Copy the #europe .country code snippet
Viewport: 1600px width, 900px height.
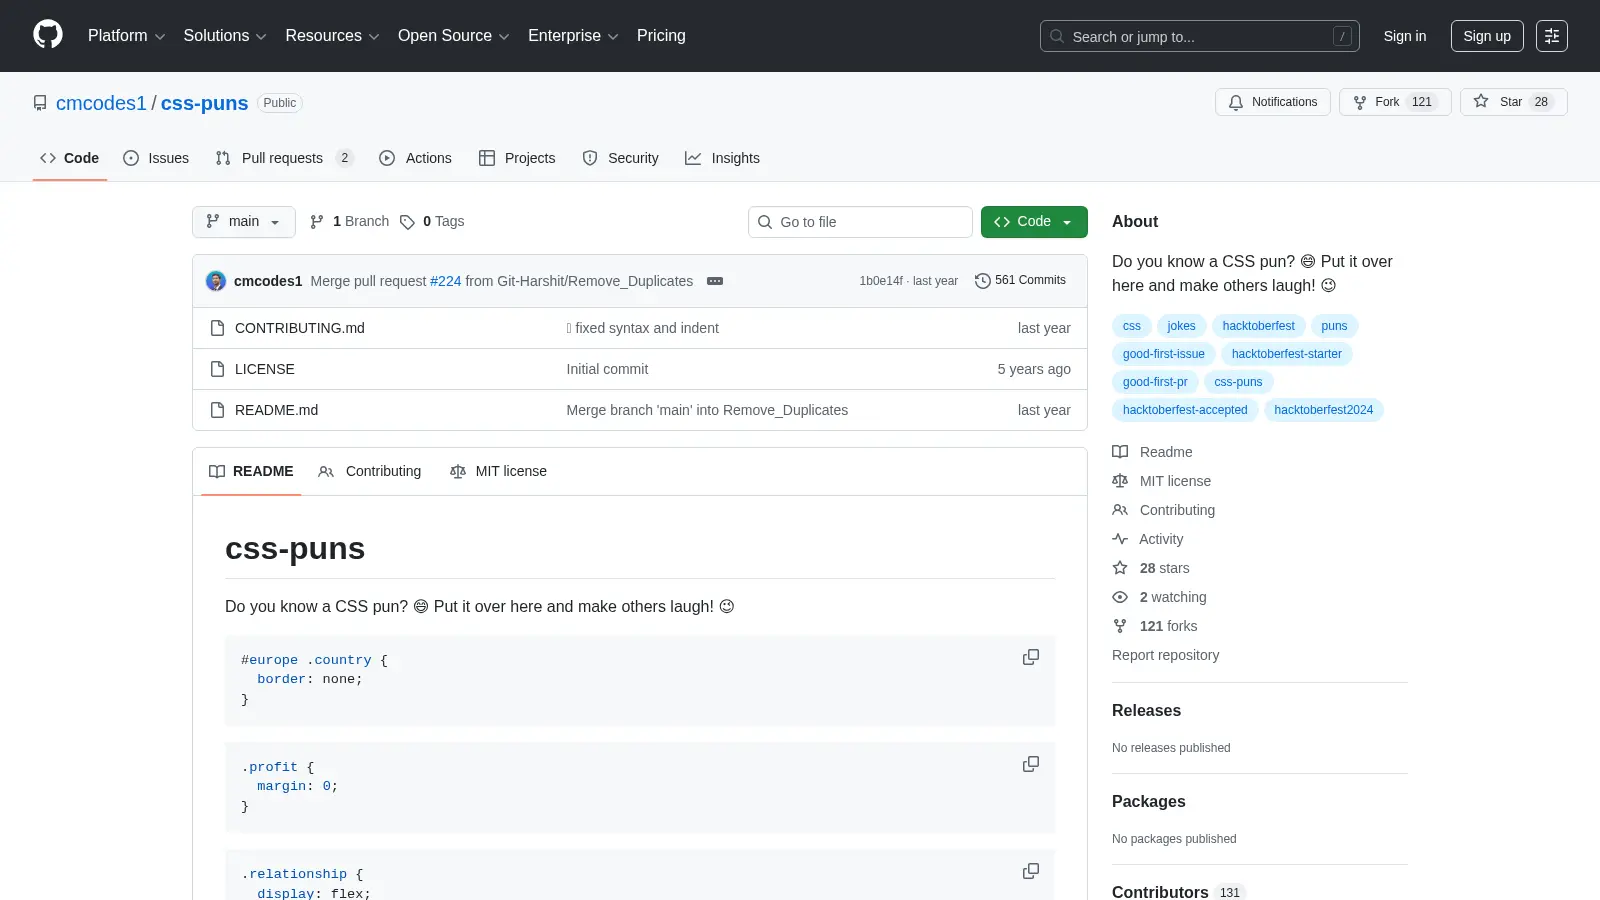(x=1030, y=657)
